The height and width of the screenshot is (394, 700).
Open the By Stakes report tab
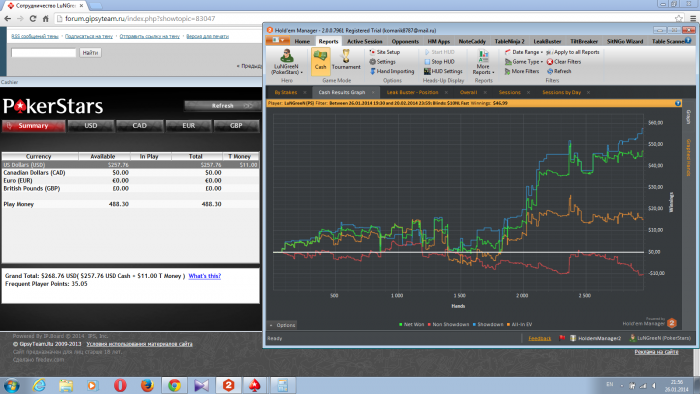[x=286, y=92]
